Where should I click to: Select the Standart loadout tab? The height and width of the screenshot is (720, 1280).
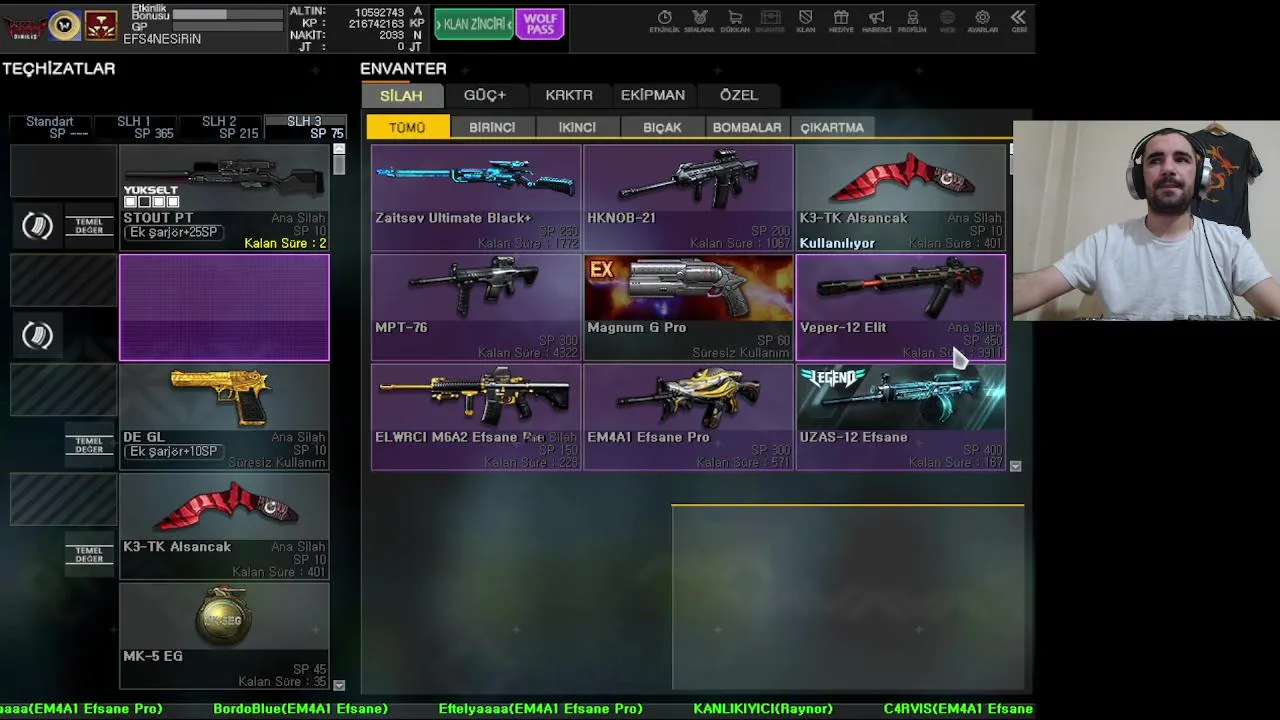(x=50, y=127)
